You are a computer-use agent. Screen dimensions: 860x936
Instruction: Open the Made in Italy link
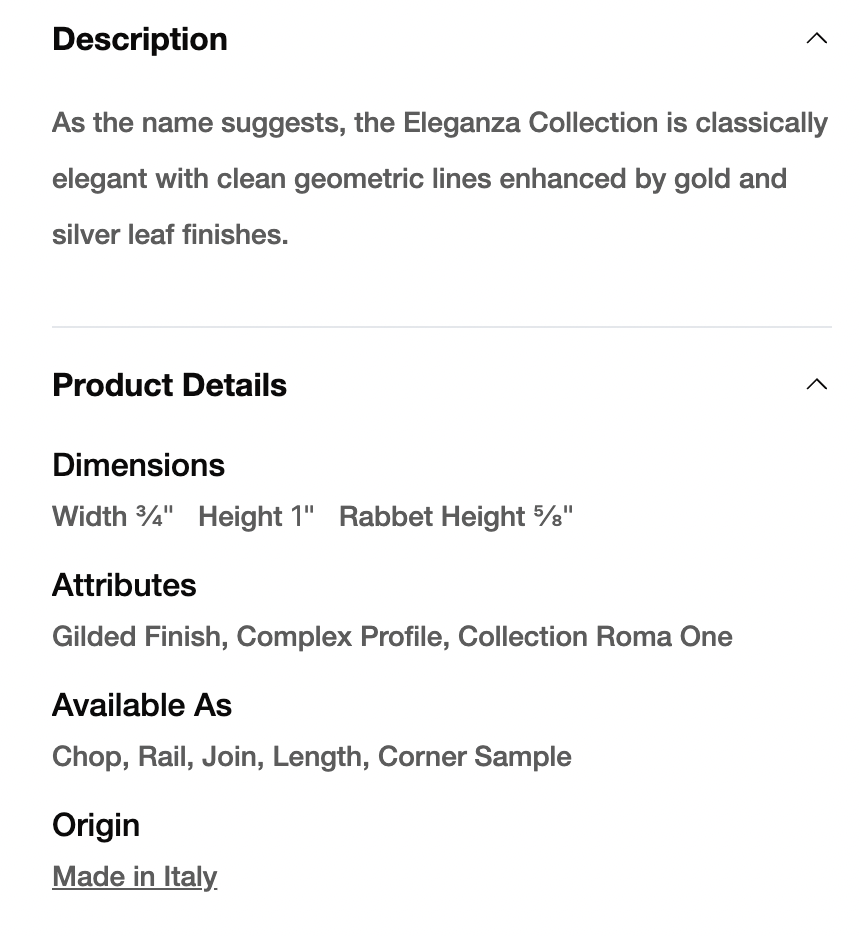134,877
